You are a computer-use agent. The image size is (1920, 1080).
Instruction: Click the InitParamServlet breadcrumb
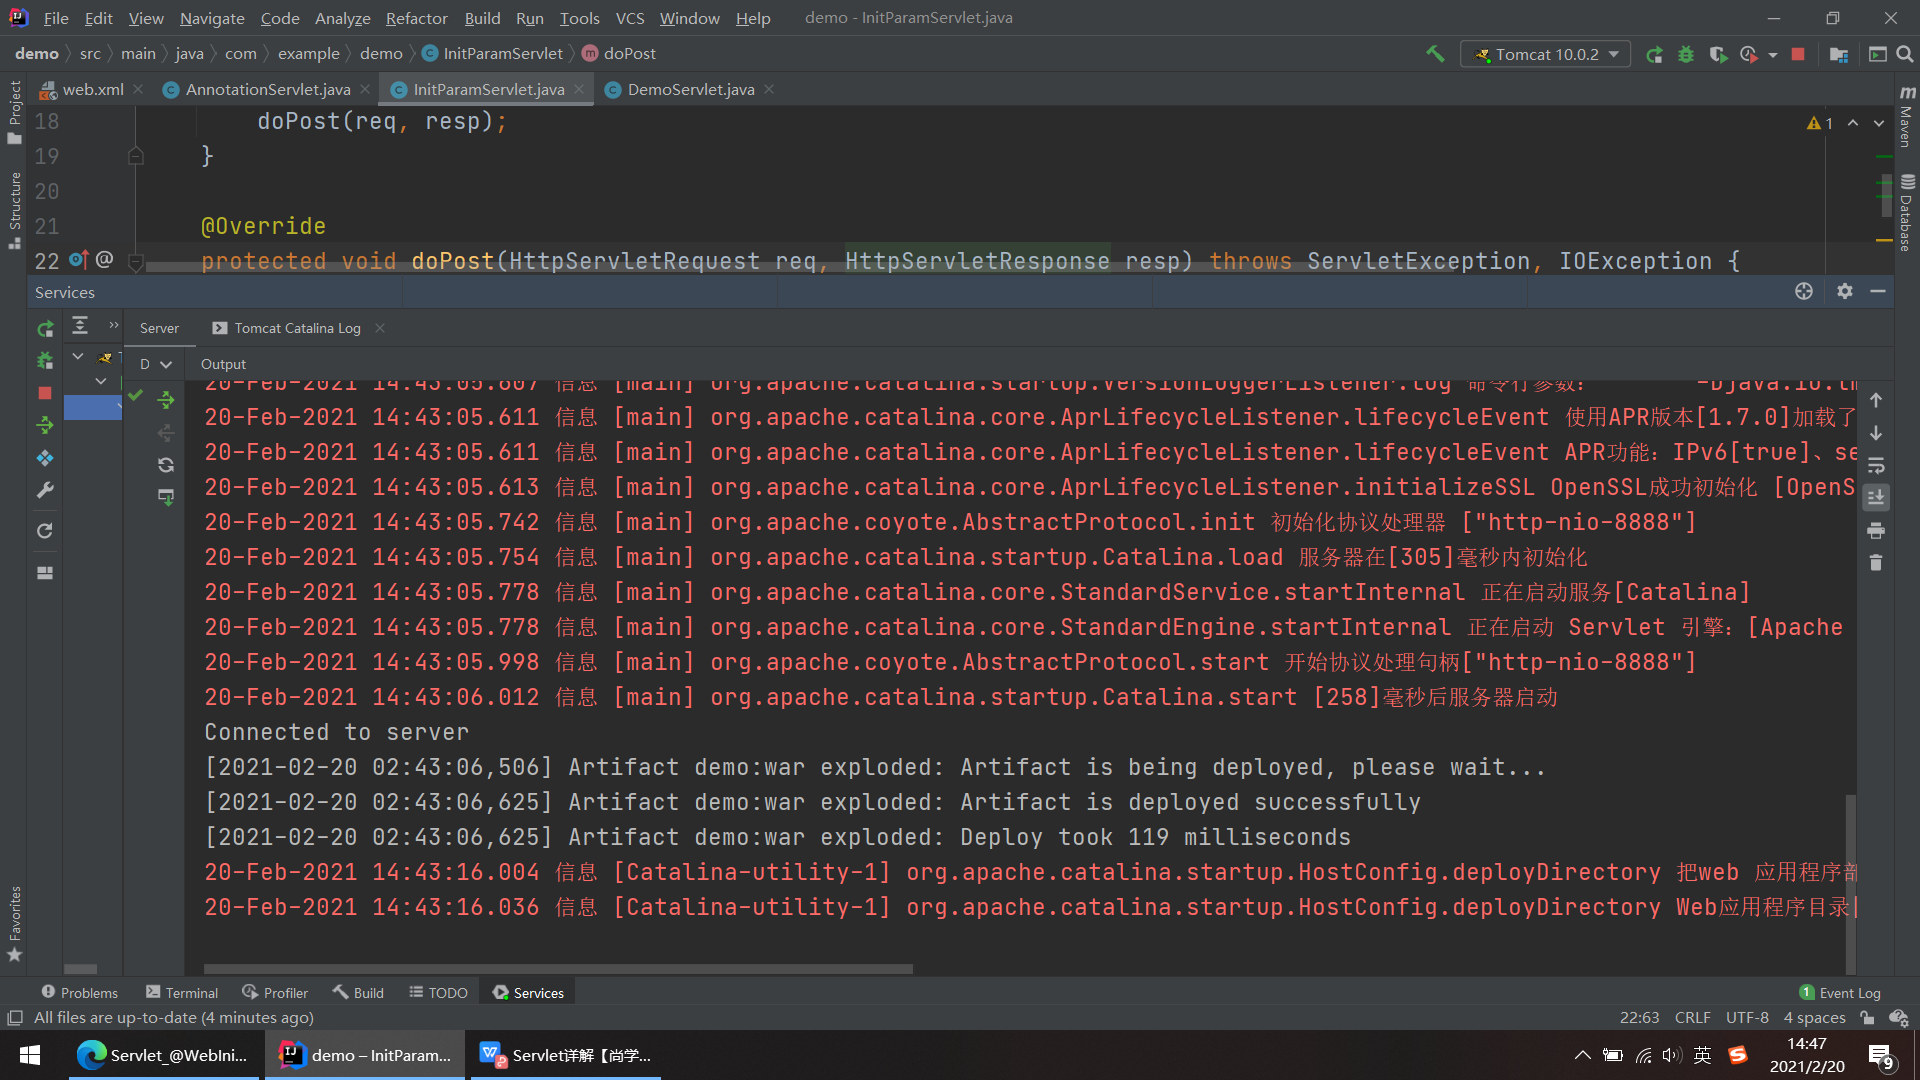point(493,54)
